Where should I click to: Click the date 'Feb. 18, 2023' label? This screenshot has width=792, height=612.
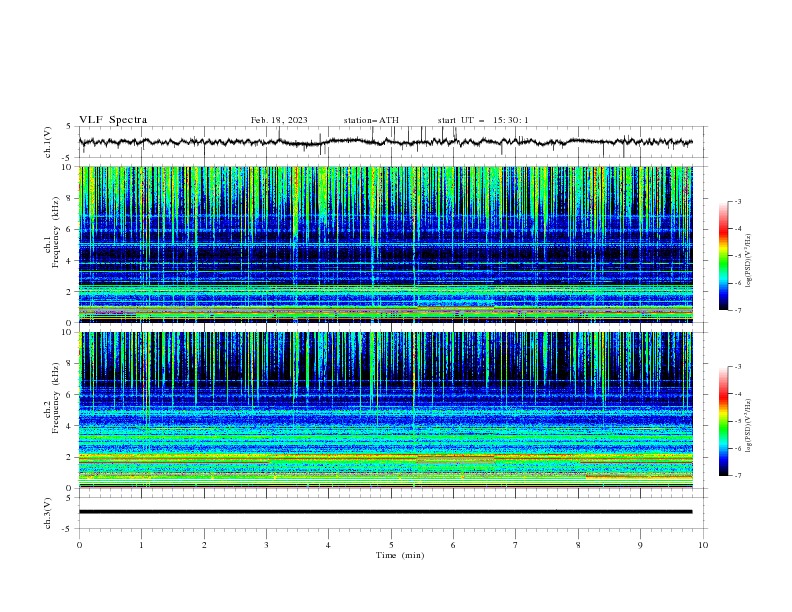279,120
